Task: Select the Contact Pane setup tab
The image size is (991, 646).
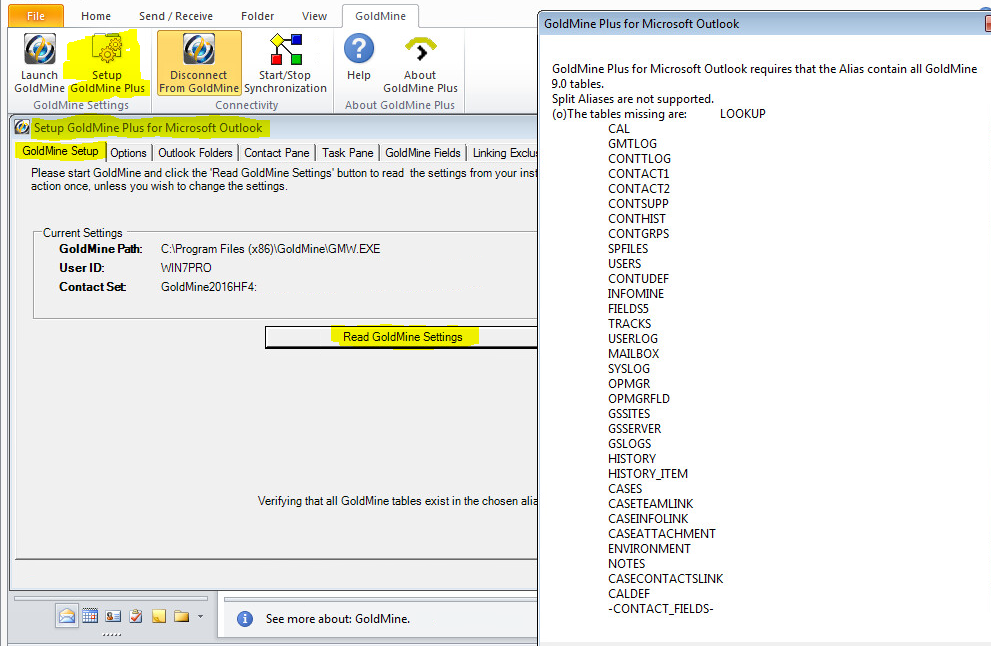Action: (x=277, y=153)
